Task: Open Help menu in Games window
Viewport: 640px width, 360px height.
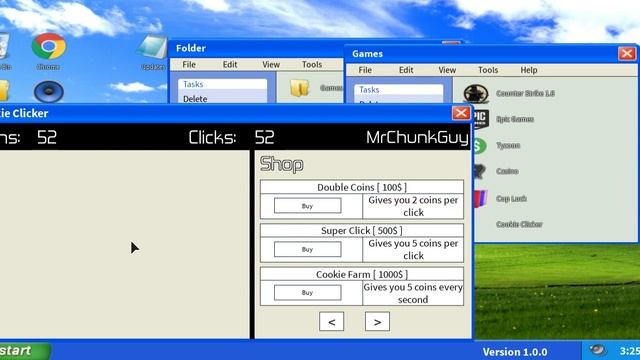Action: (529, 70)
